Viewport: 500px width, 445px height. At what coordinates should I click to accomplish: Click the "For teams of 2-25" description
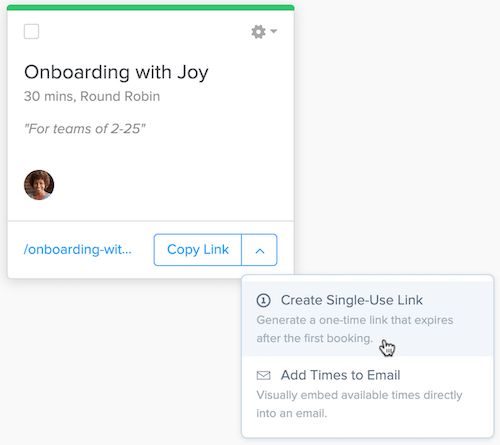point(85,129)
